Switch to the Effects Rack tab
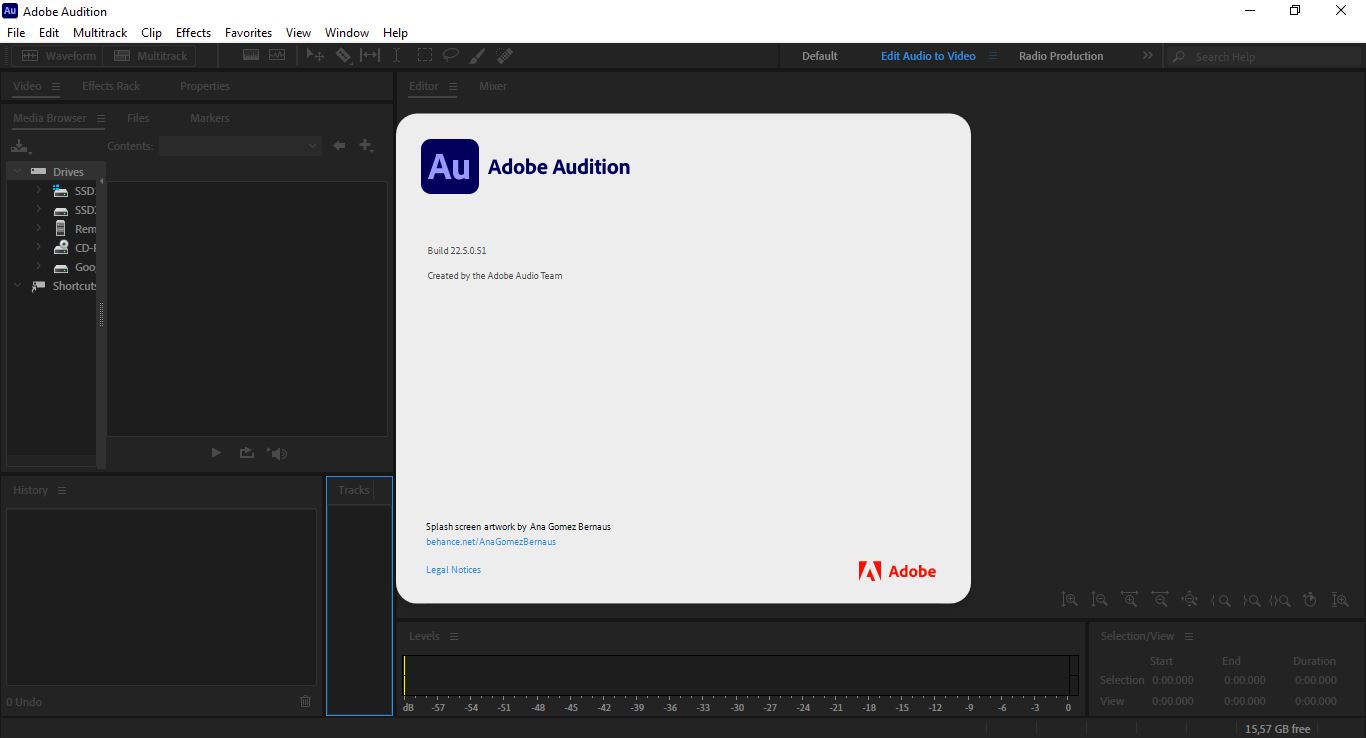Image resolution: width=1366 pixels, height=738 pixels. 111,86
